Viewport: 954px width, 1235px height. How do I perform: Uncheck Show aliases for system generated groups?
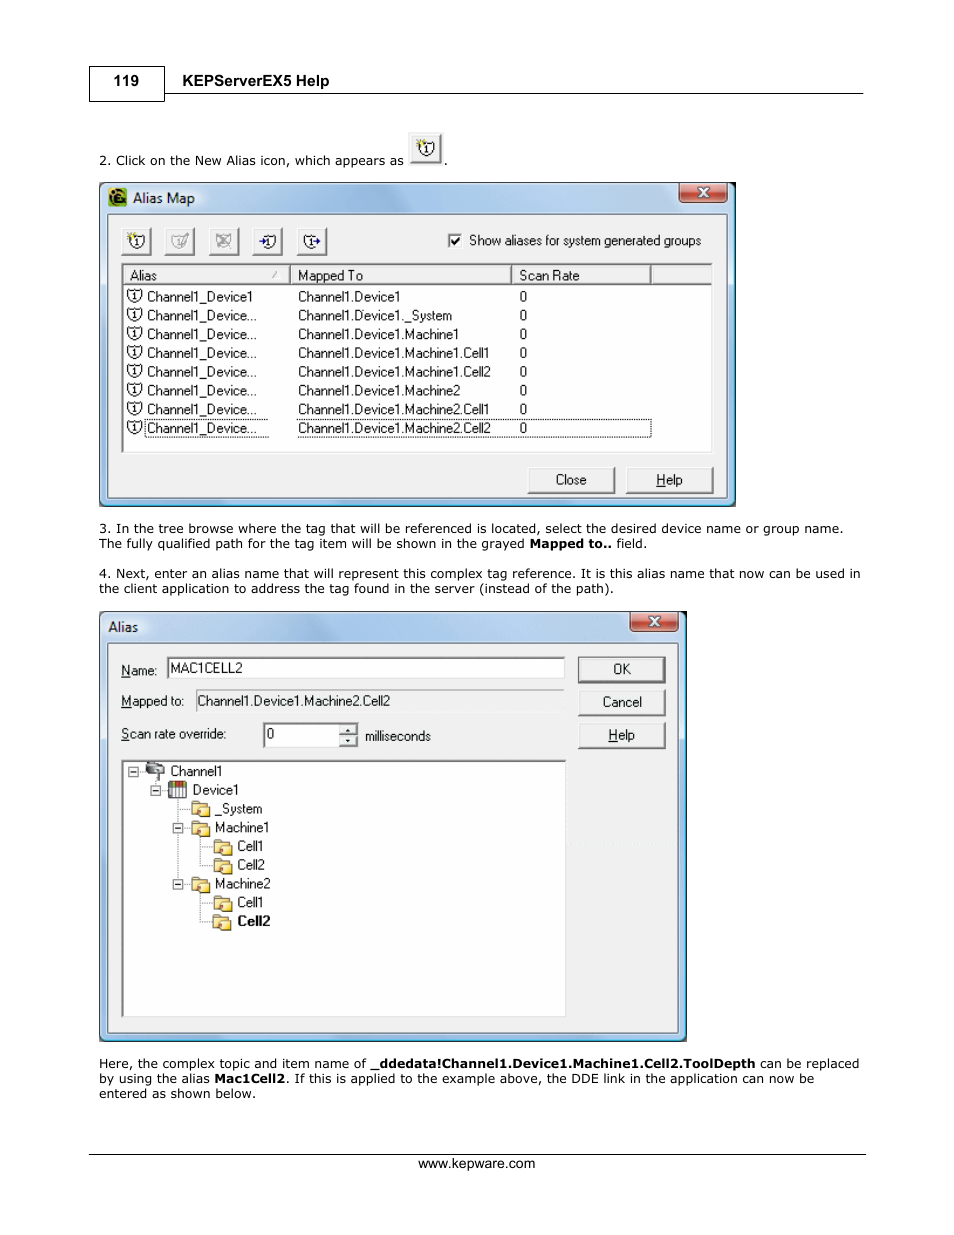455,240
